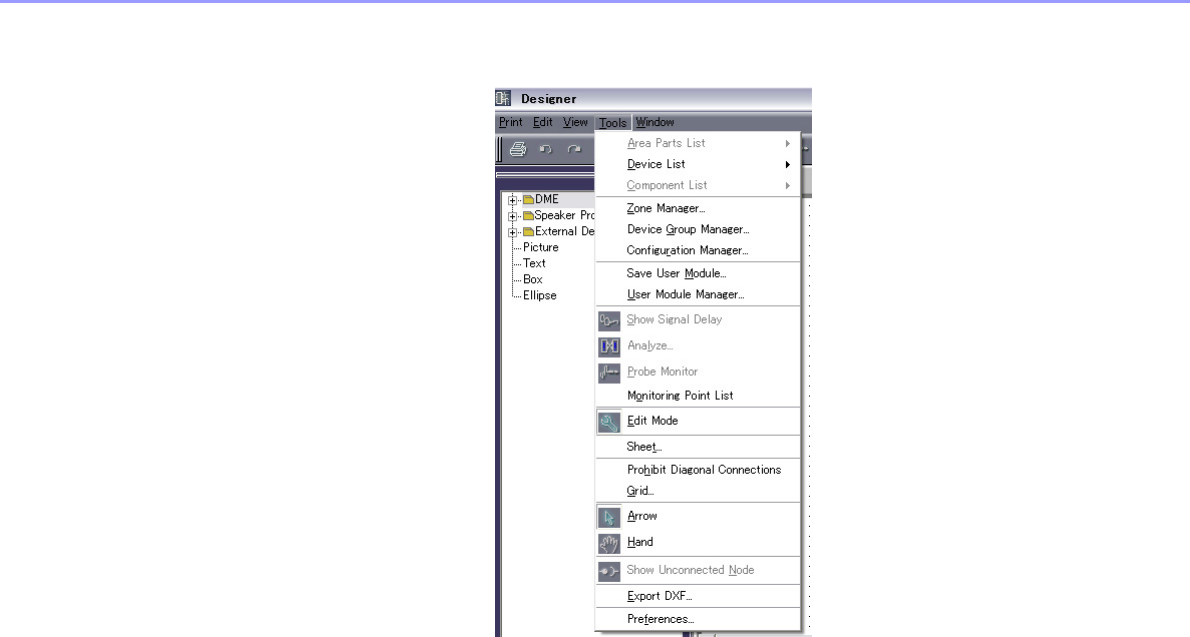Click the Redo toolbar icon

point(574,149)
